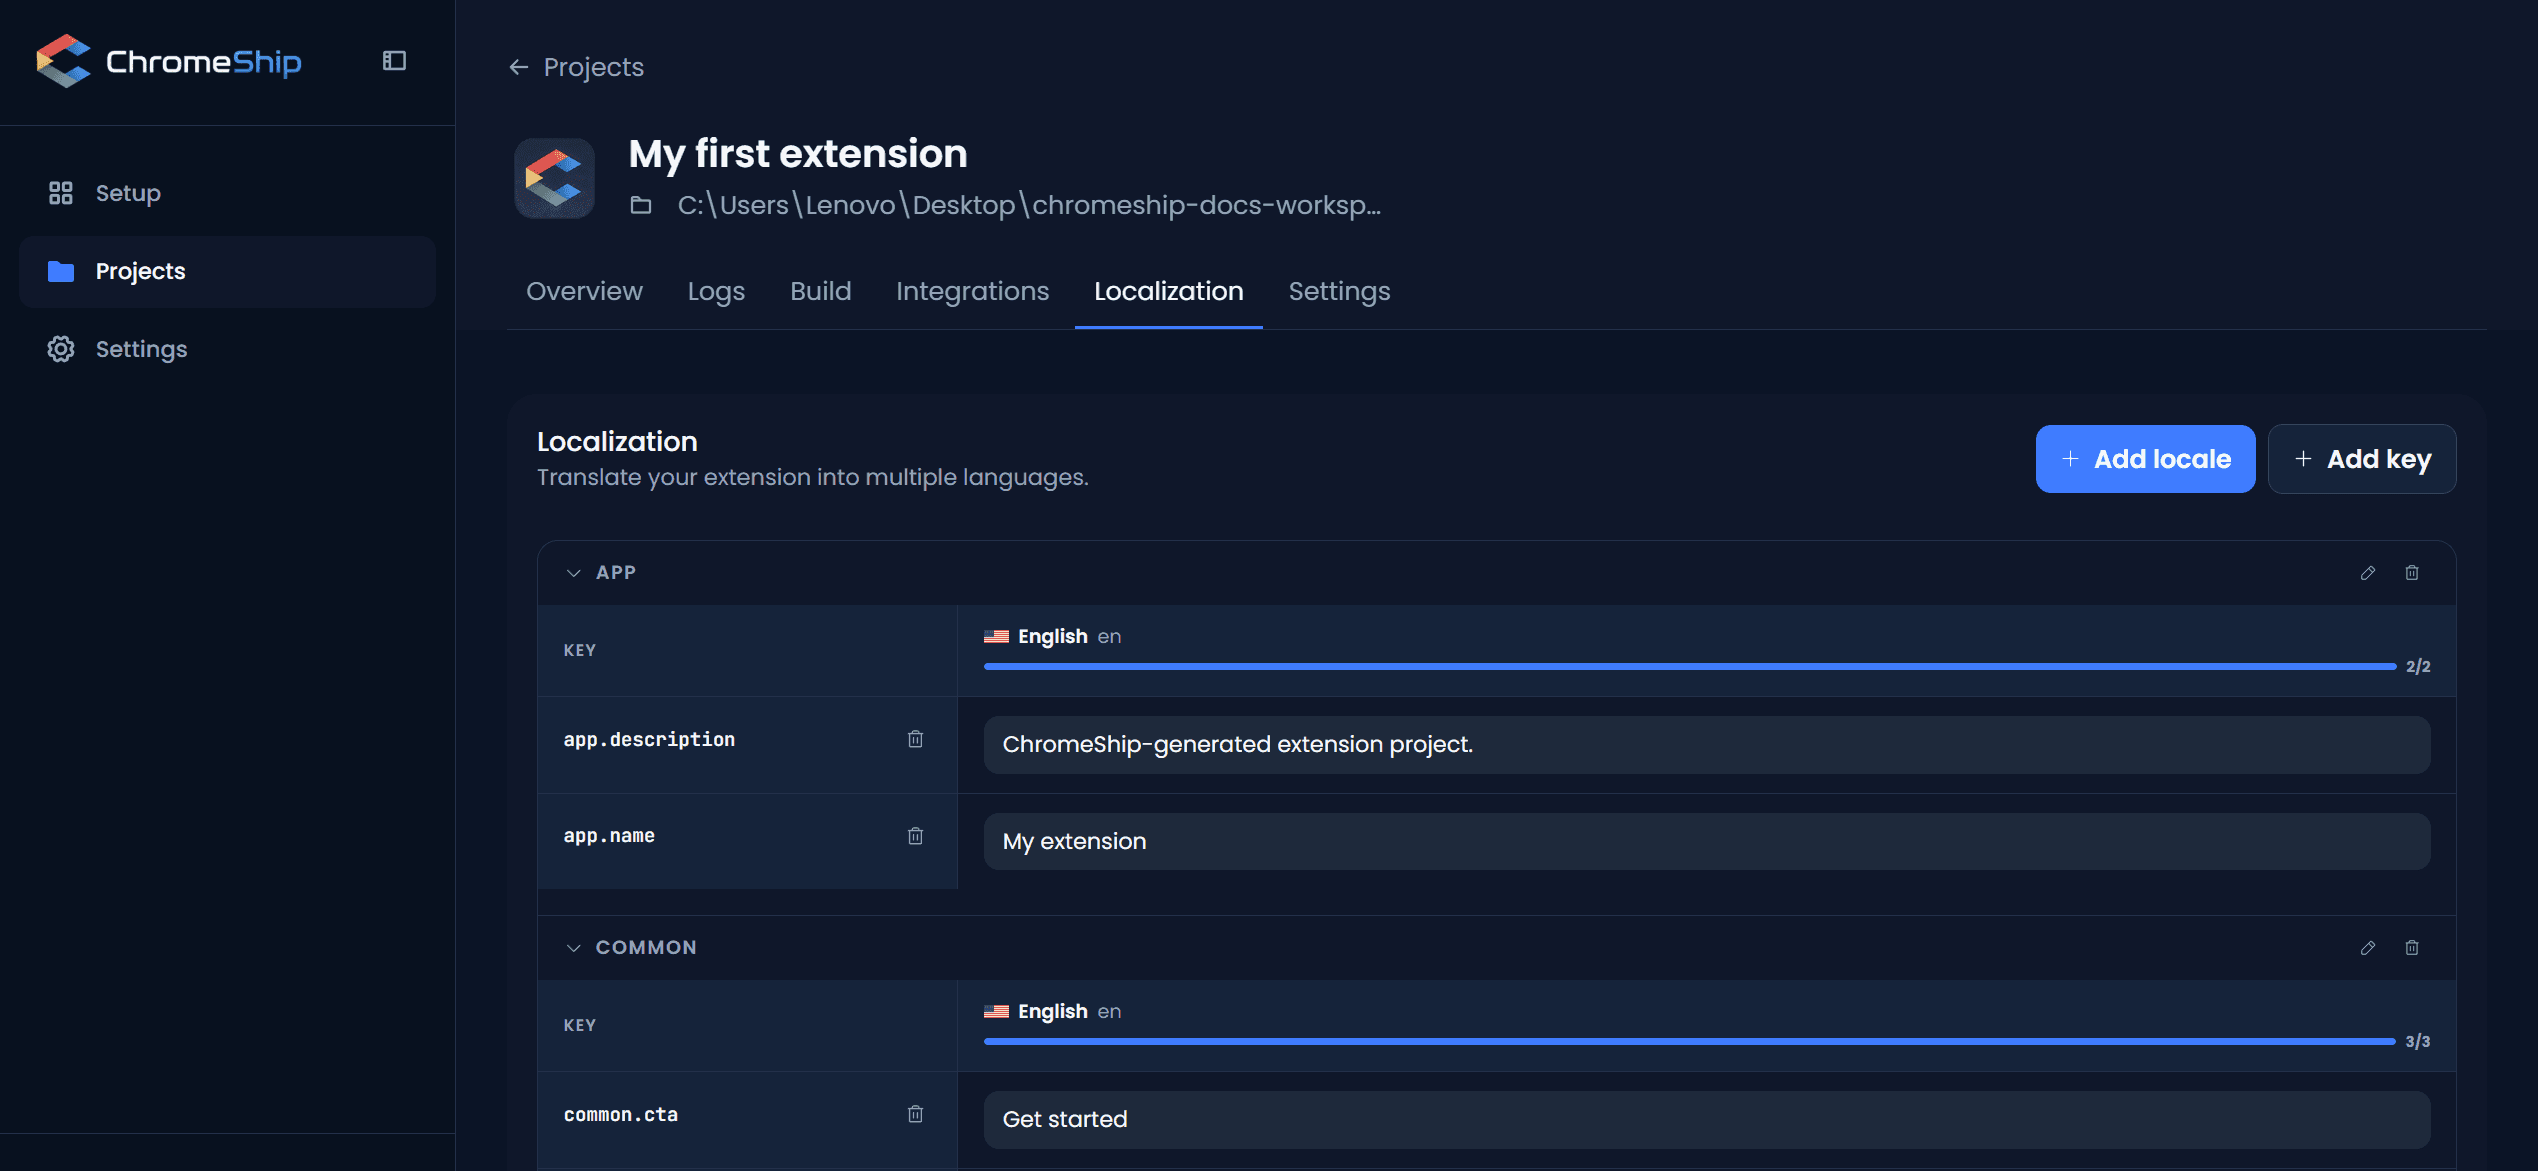Select the common.cta key label

point(621,1115)
